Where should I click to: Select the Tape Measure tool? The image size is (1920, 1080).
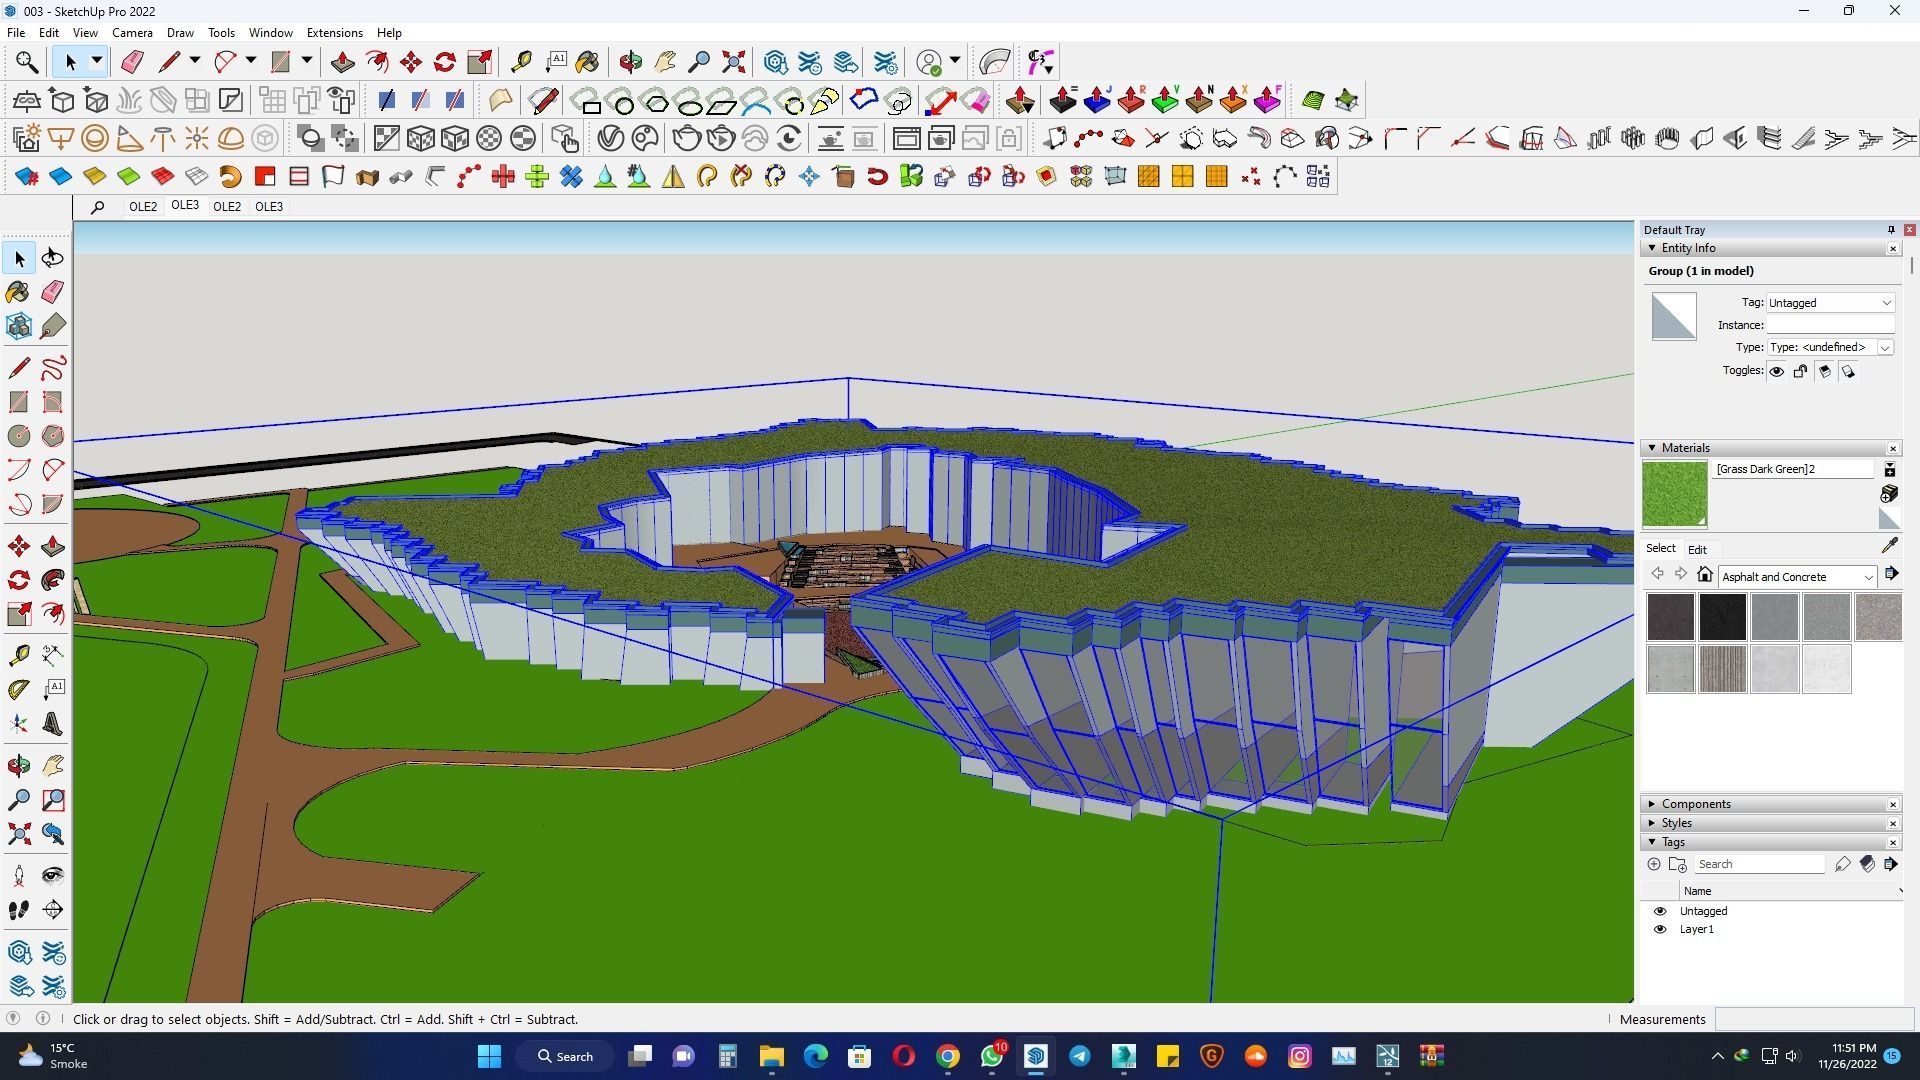[x=18, y=655]
